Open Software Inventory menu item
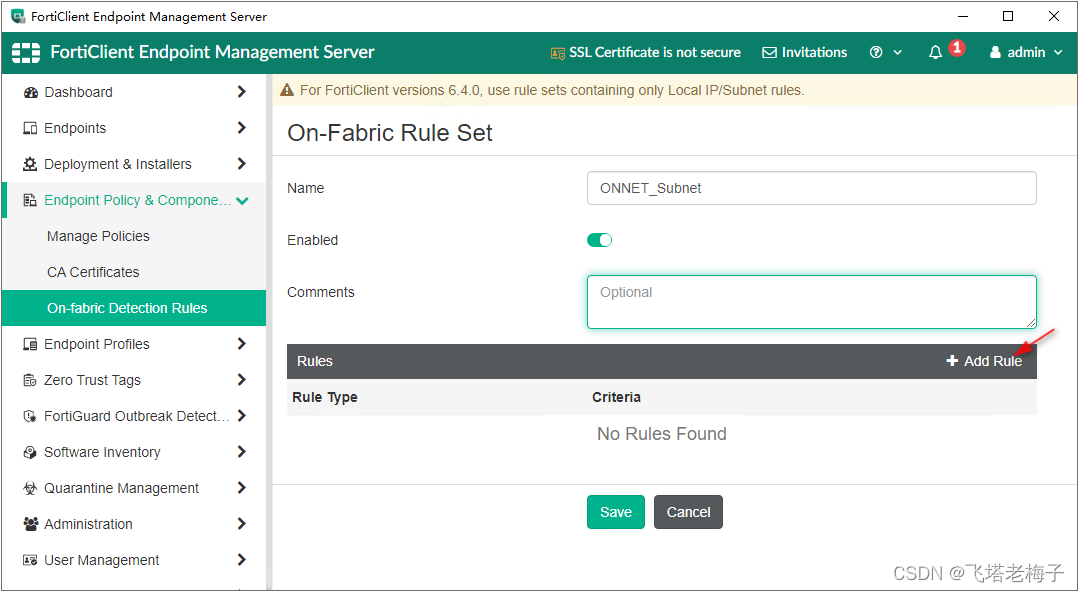Image resolution: width=1079 pixels, height=592 pixels. coord(134,452)
